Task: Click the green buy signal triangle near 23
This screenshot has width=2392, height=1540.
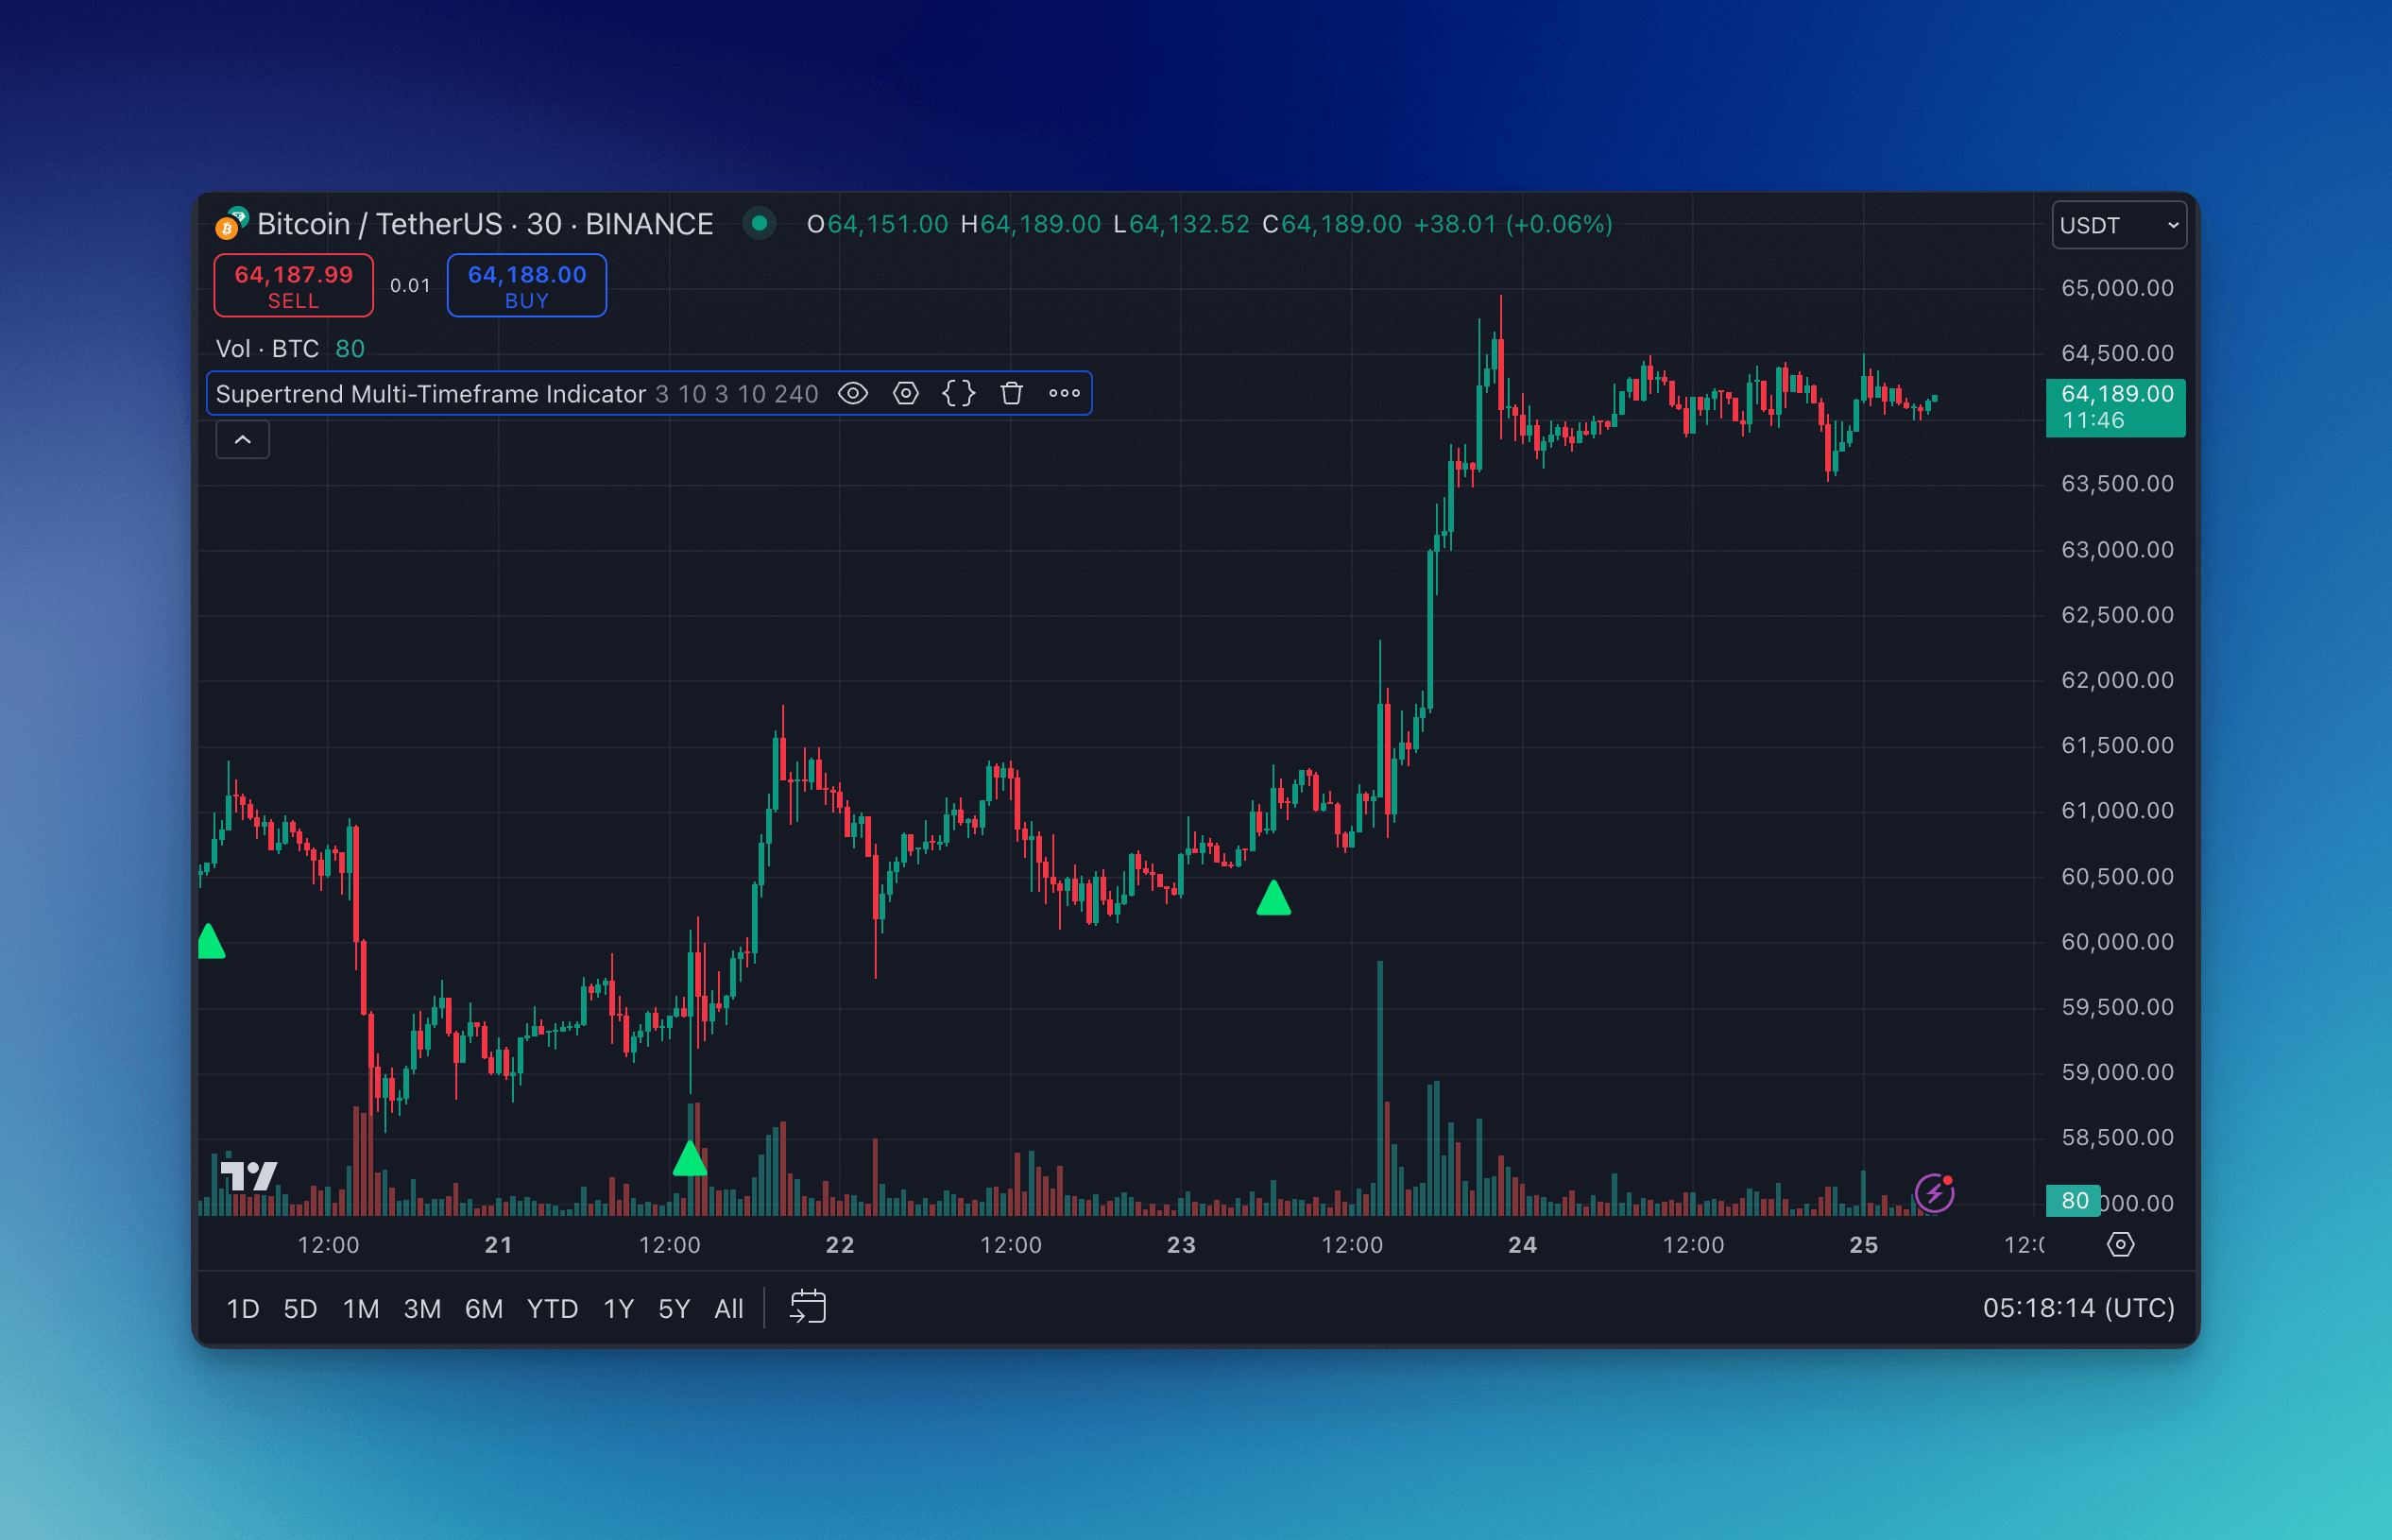Action: click(x=1273, y=898)
